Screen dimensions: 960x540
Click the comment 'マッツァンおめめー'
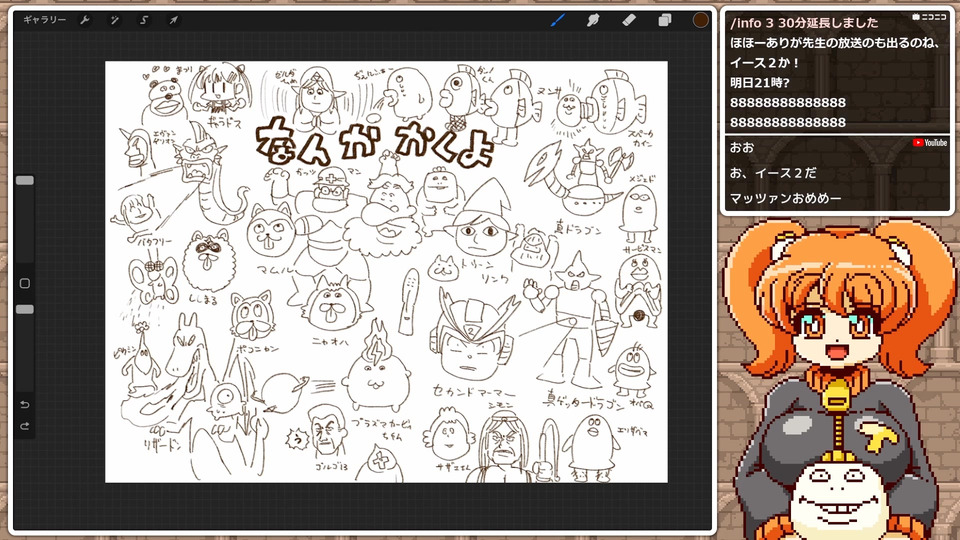click(786, 198)
